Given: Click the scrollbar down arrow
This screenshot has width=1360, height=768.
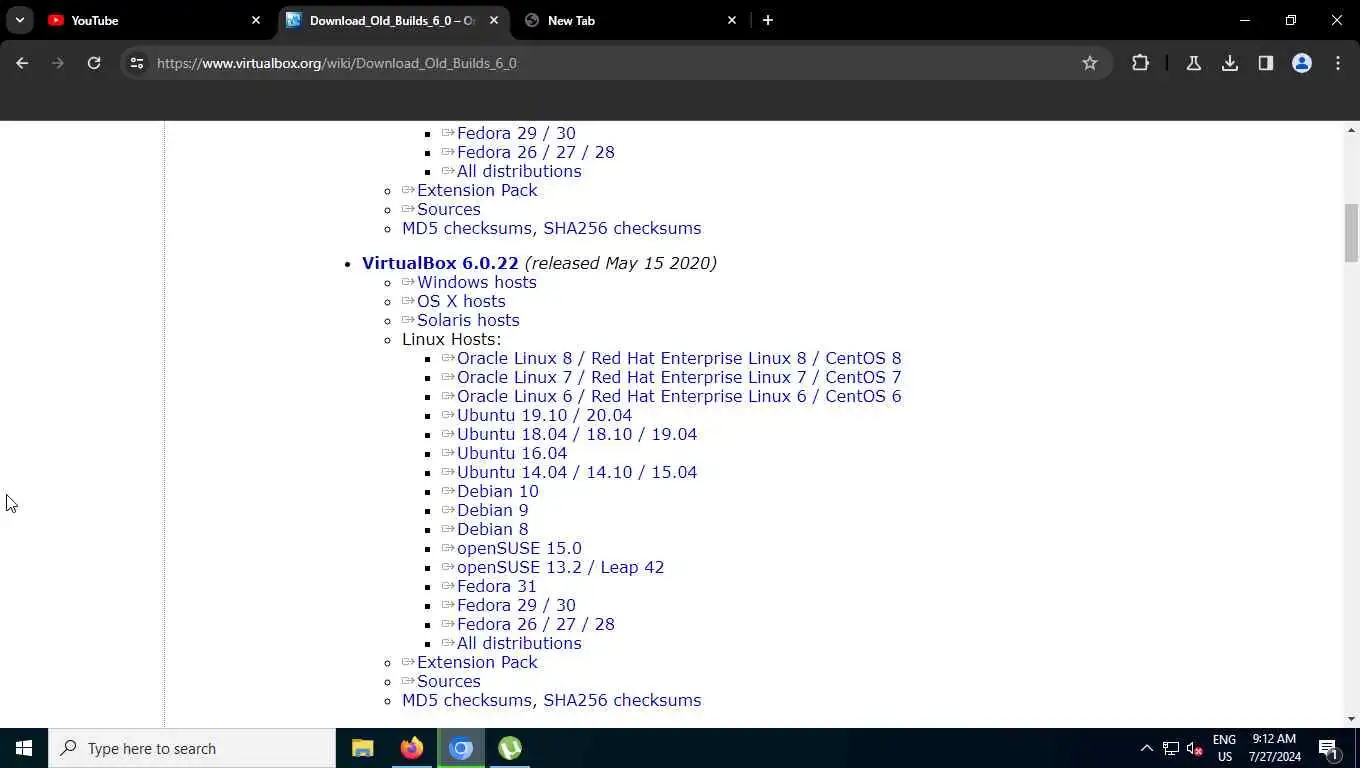Looking at the screenshot, I should point(1352,718).
